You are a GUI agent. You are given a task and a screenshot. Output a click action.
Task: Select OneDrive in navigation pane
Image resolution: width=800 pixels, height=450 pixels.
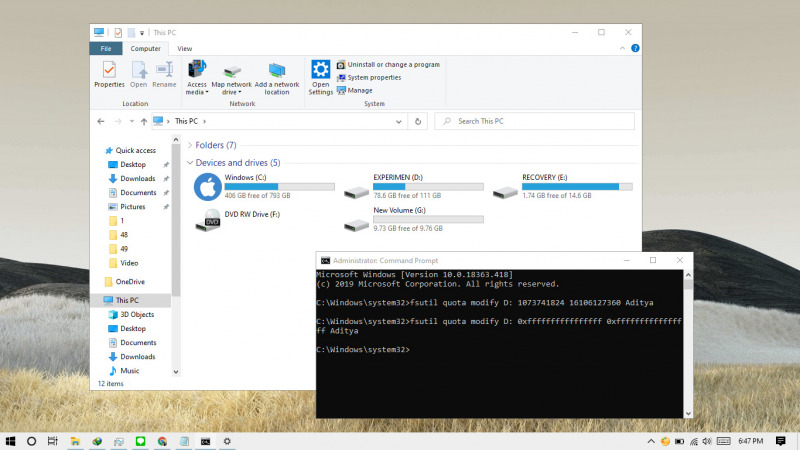[124, 282]
